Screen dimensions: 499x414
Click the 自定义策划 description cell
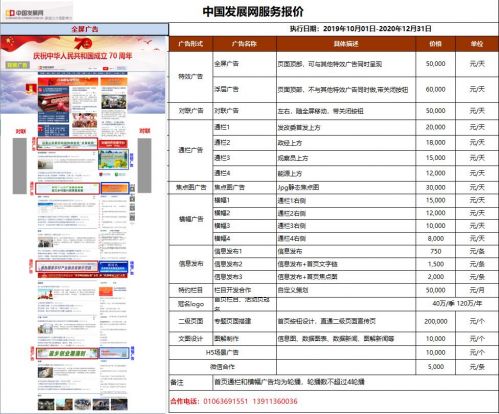coord(346,290)
